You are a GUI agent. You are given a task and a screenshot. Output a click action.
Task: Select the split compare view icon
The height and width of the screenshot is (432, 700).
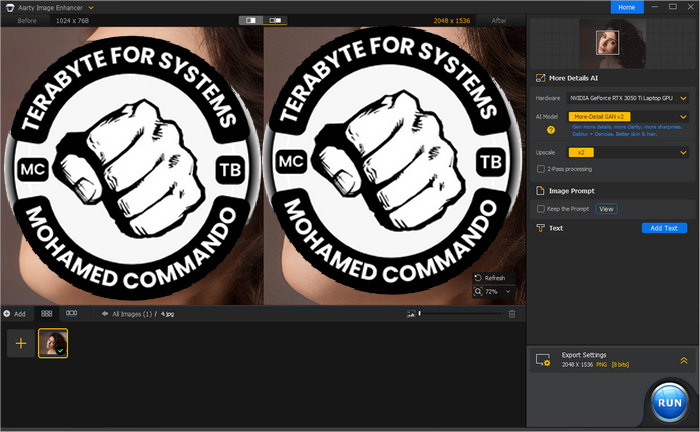[x=250, y=20]
